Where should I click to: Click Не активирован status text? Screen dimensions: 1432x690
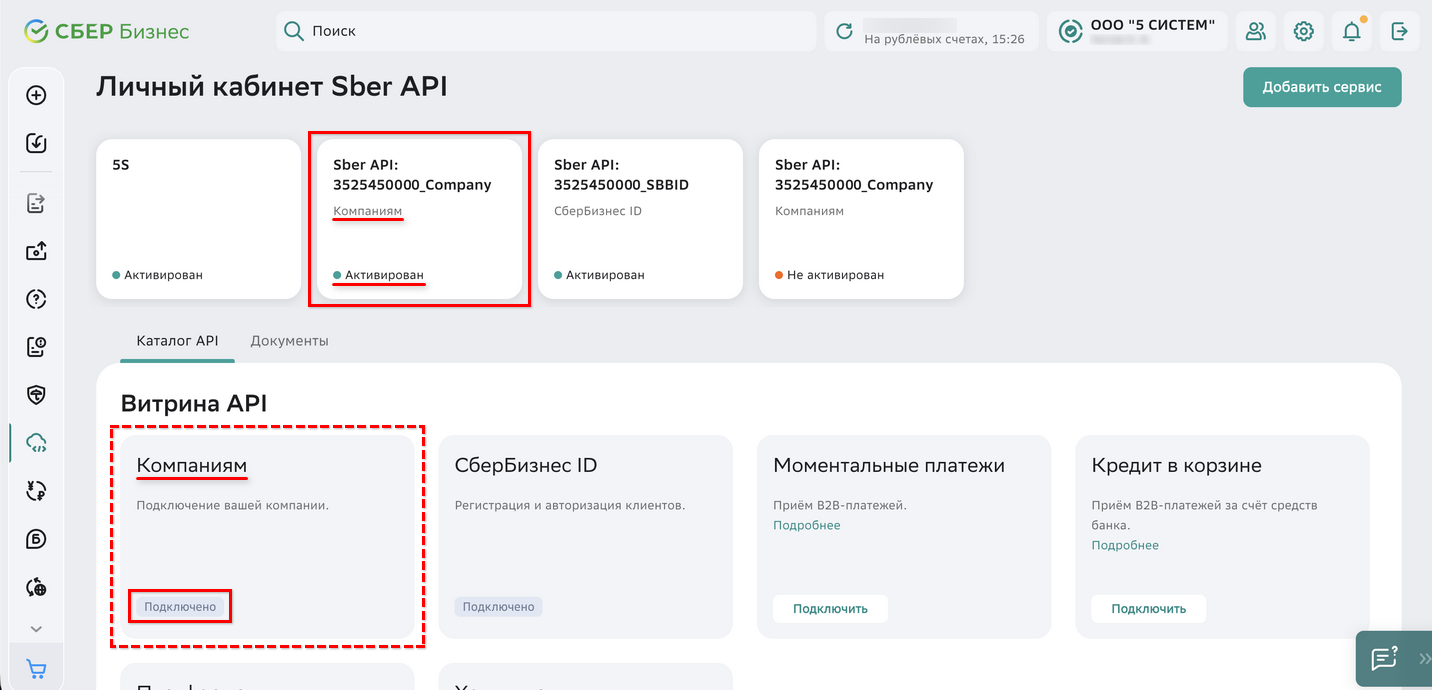coord(835,275)
